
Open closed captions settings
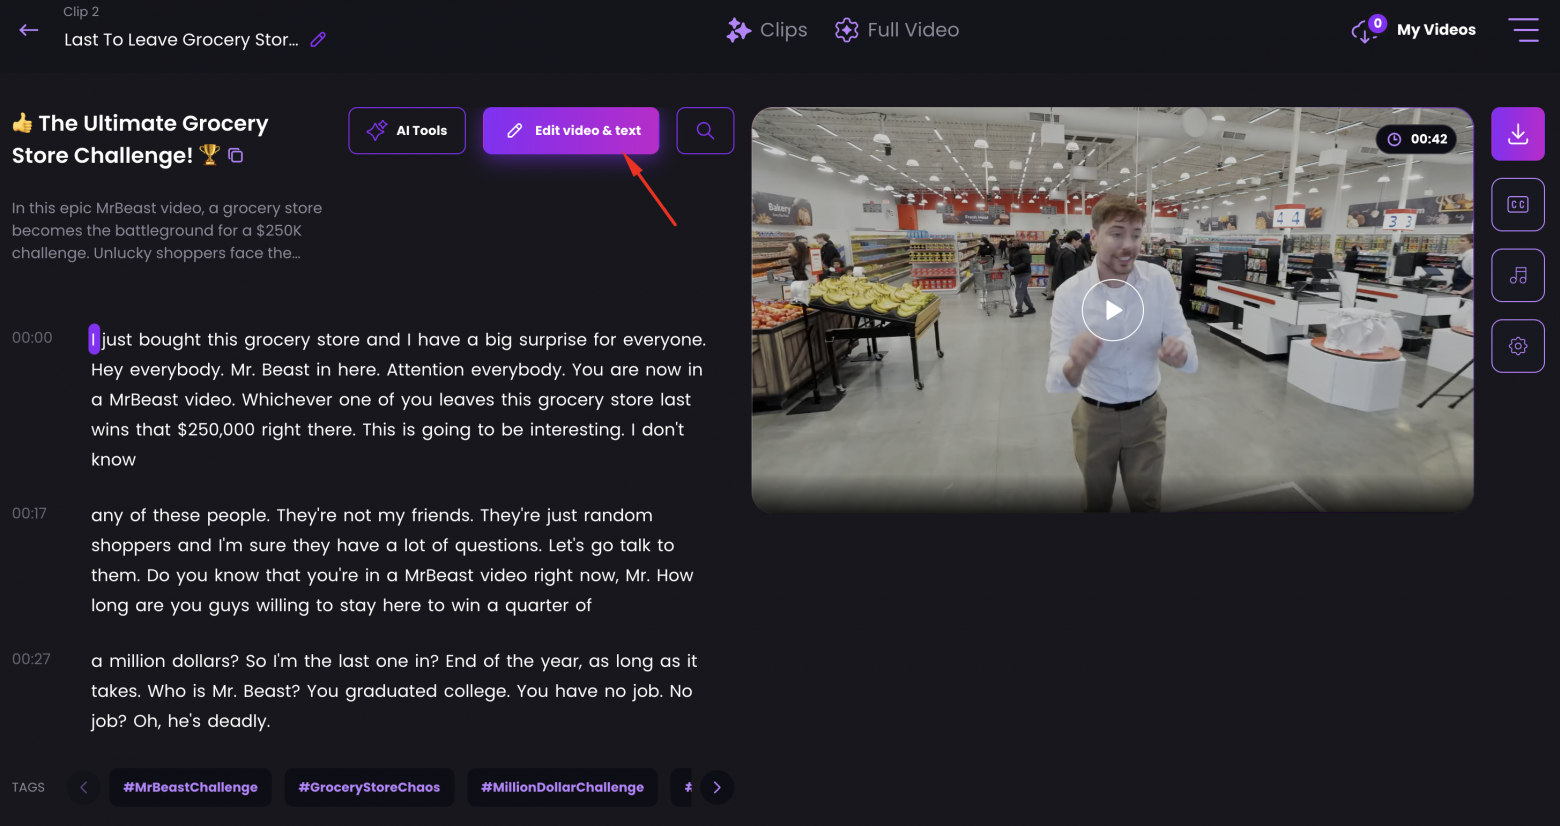tap(1518, 205)
